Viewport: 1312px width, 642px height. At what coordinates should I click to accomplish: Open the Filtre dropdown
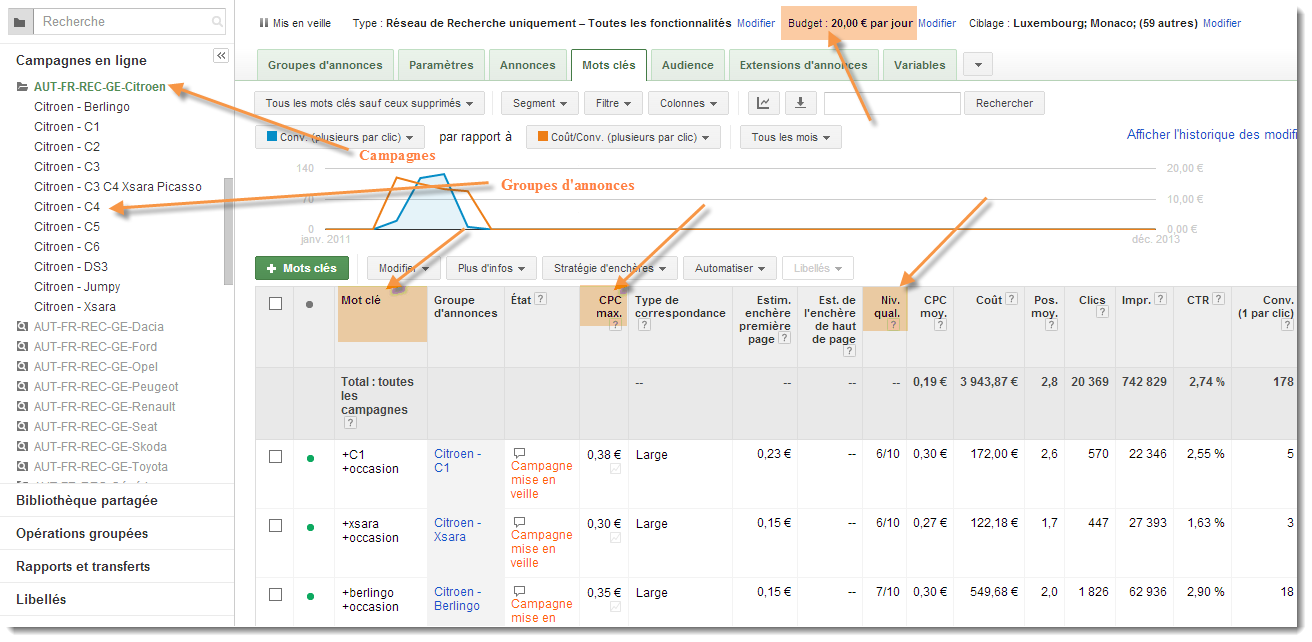pos(613,103)
